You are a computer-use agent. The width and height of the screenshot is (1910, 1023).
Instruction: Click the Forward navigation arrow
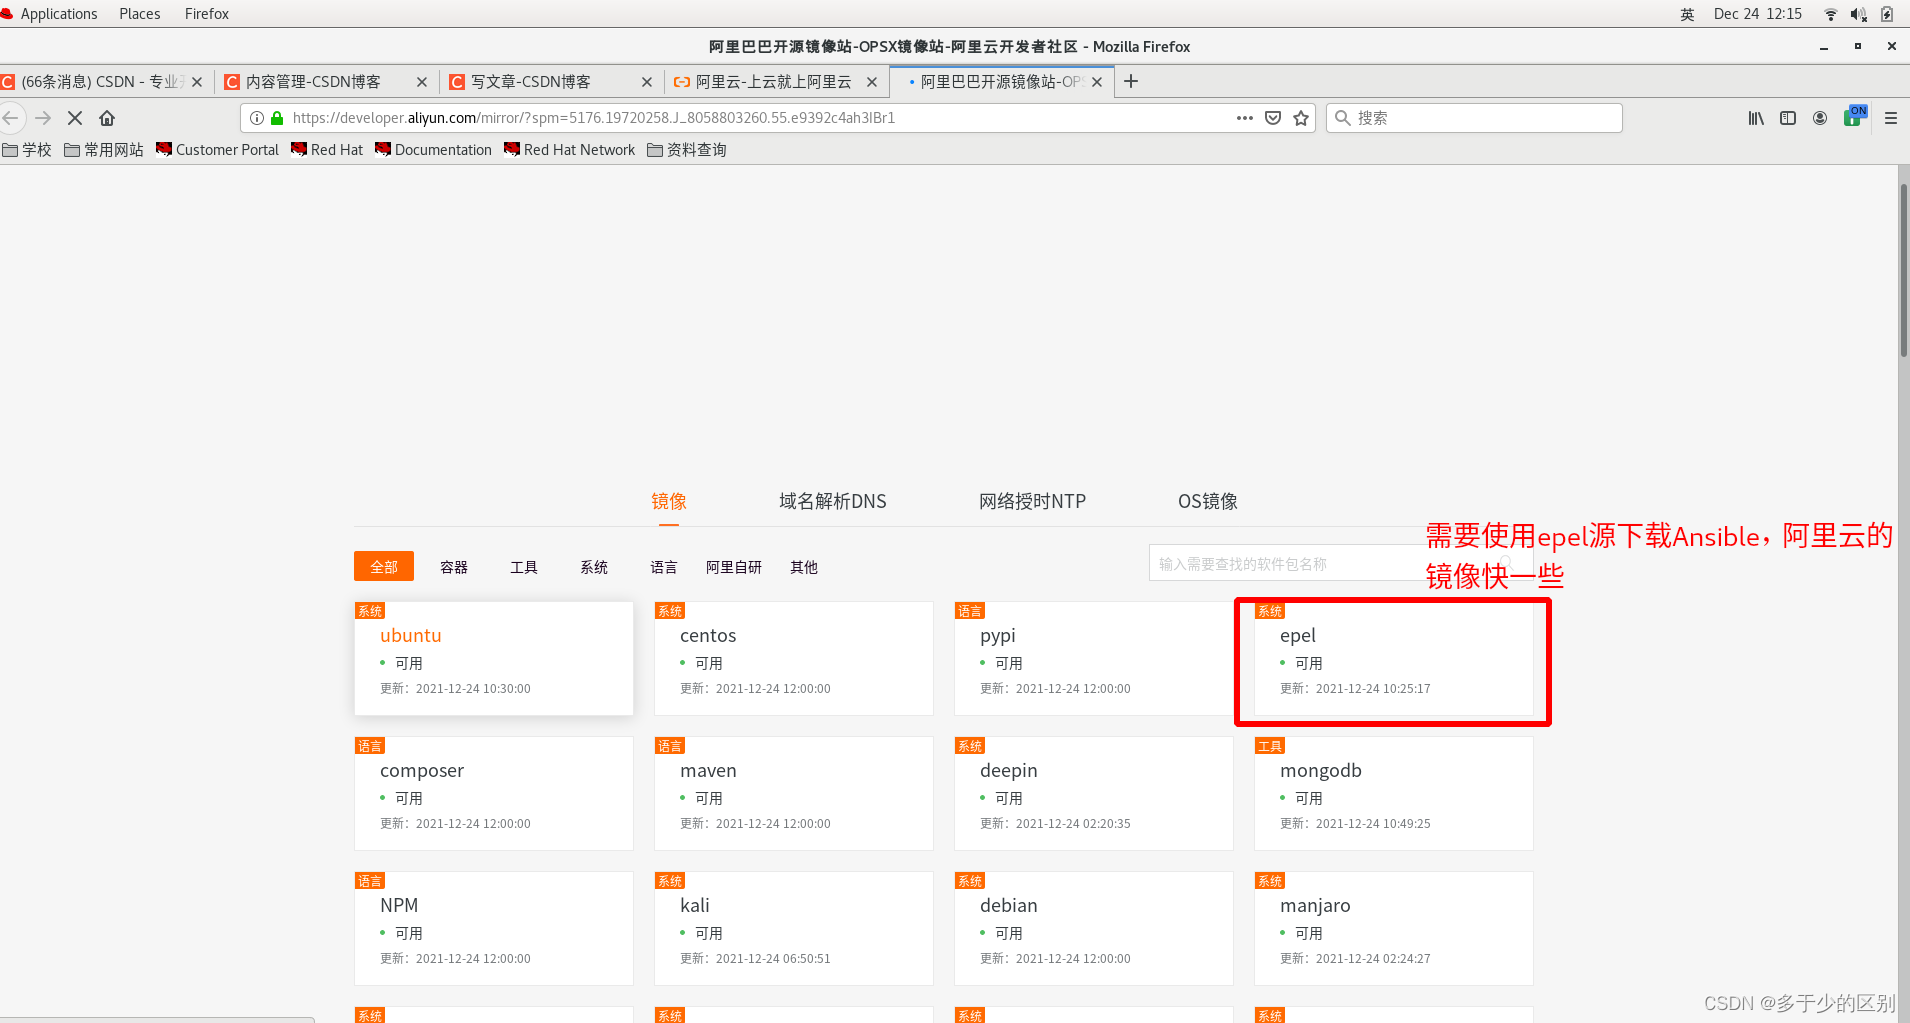[43, 118]
